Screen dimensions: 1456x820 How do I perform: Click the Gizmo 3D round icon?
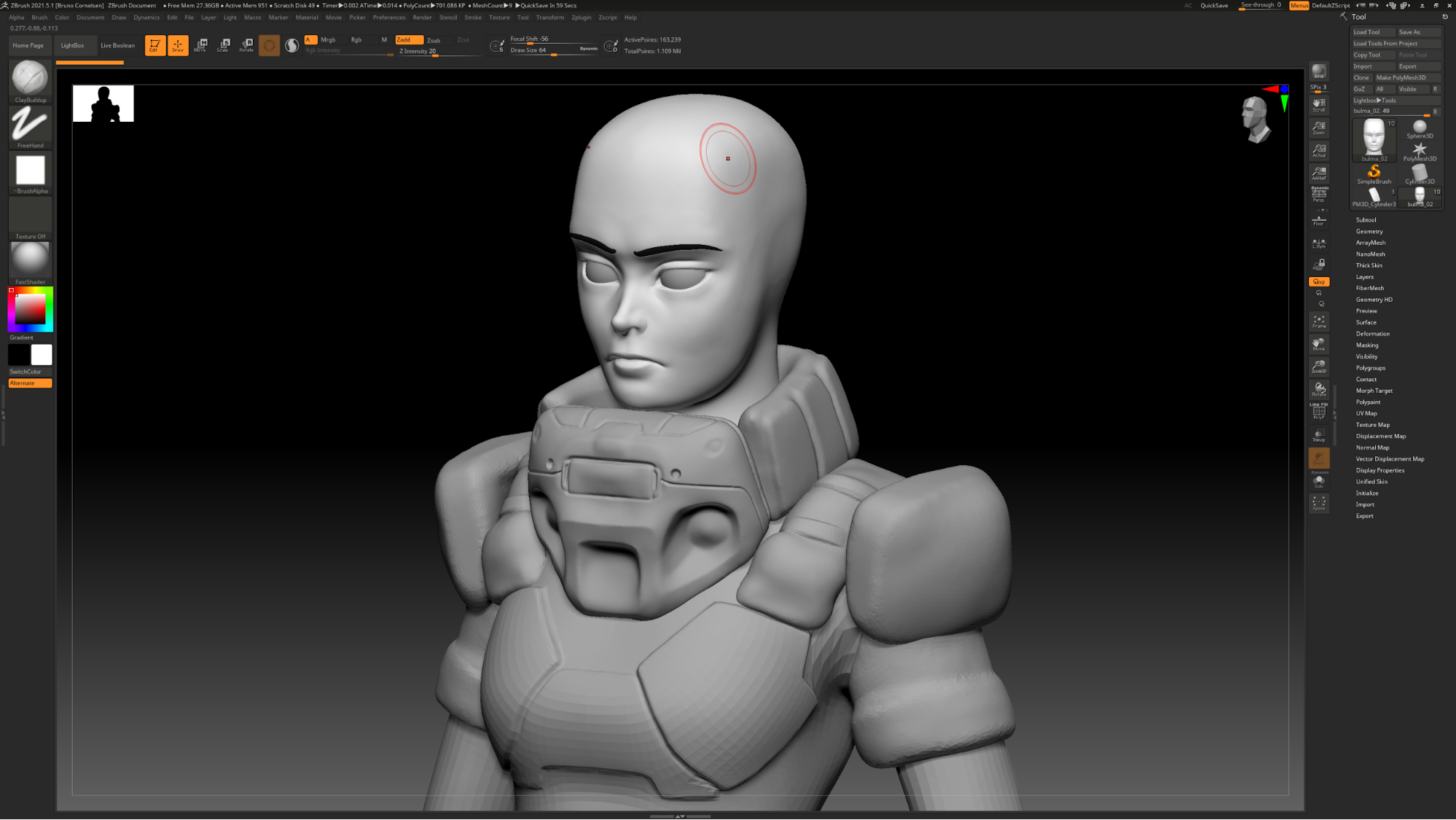[x=269, y=45]
